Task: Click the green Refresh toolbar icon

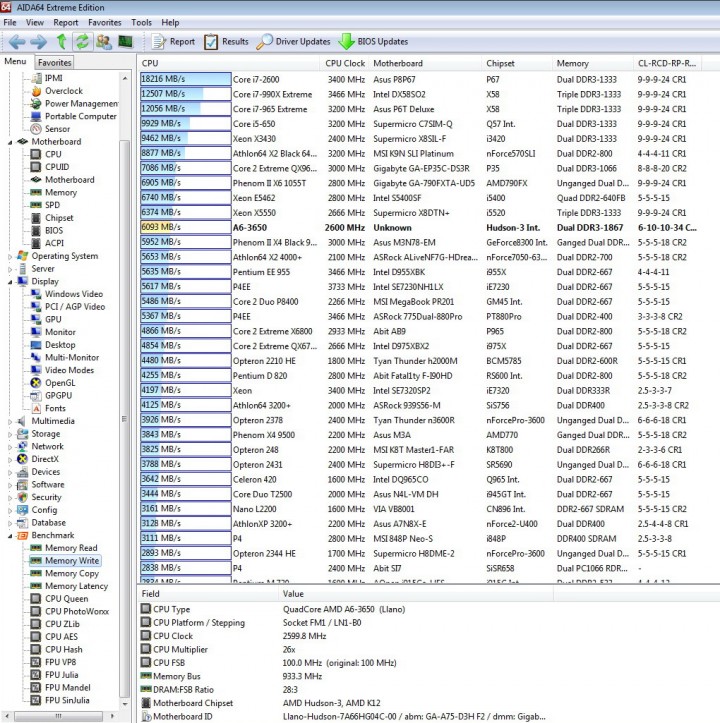Action: [82, 41]
